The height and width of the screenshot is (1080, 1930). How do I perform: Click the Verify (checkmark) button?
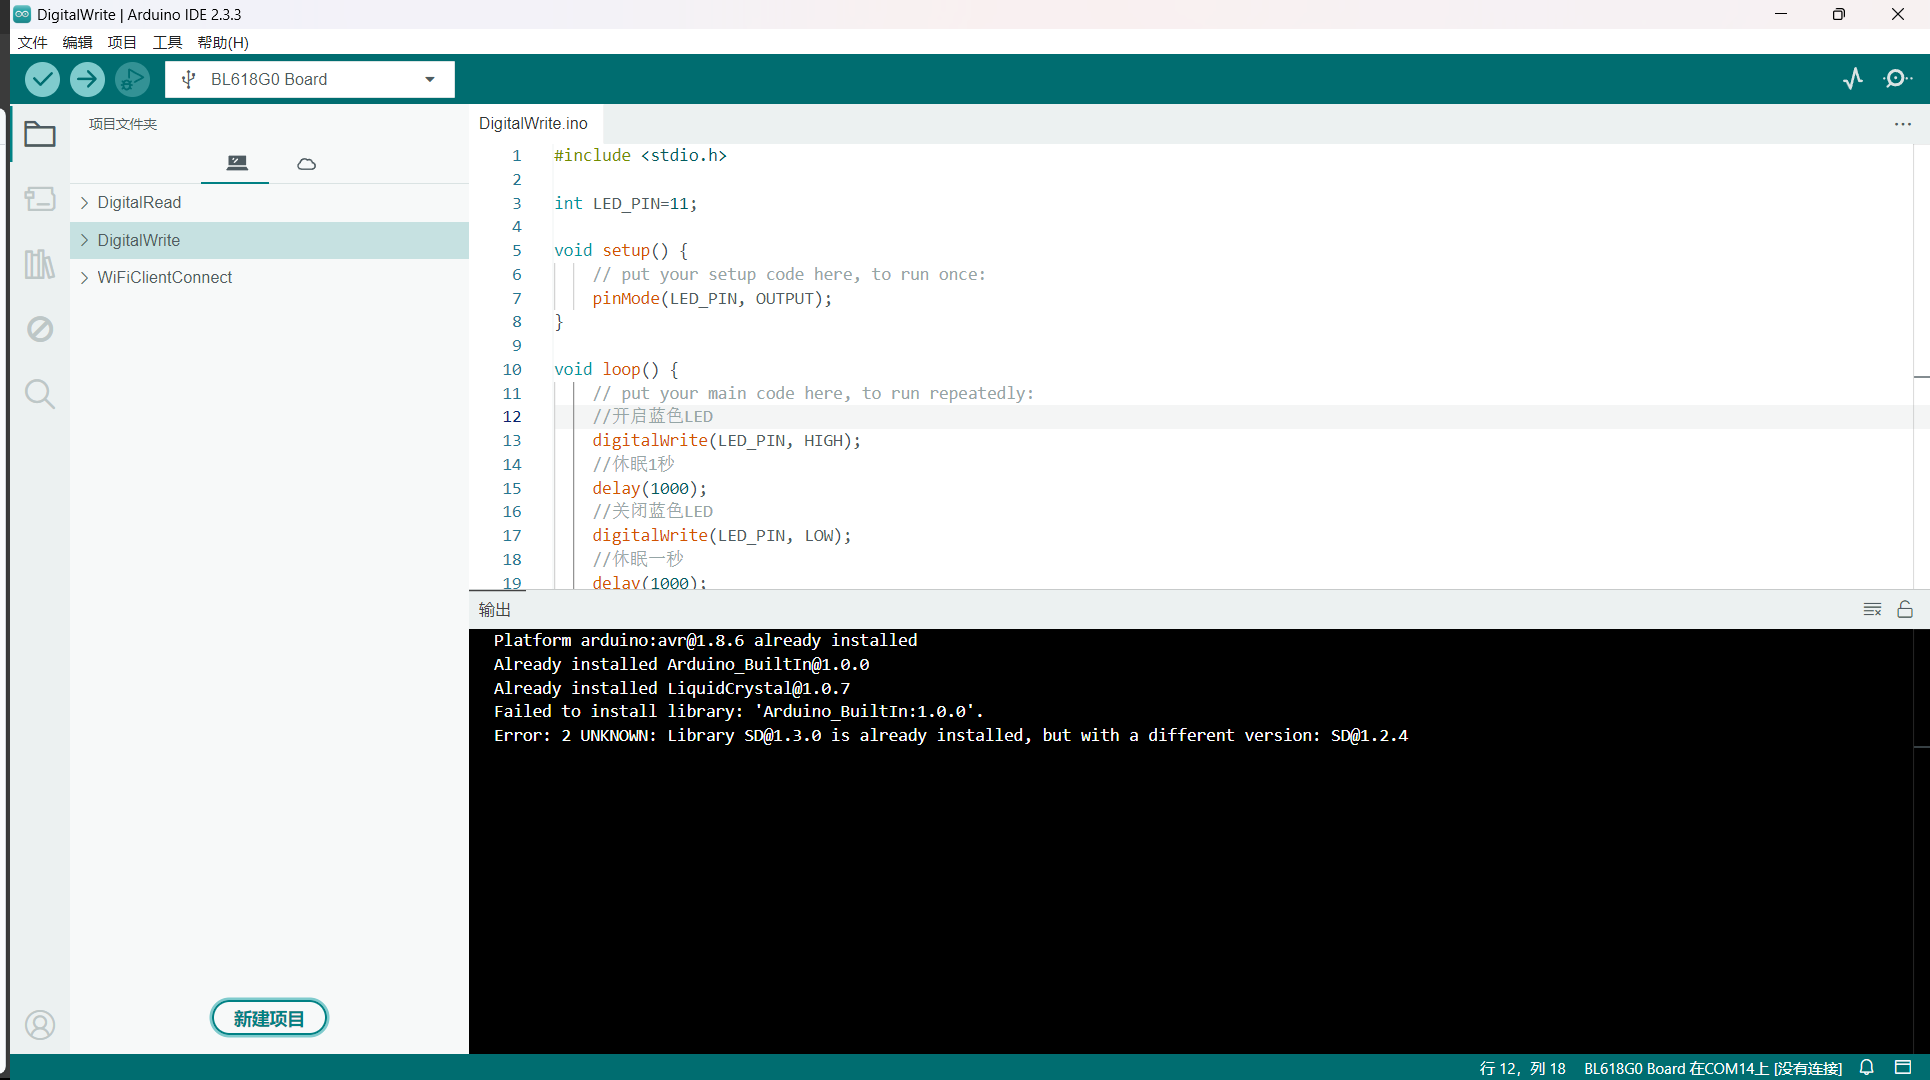(x=42, y=79)
